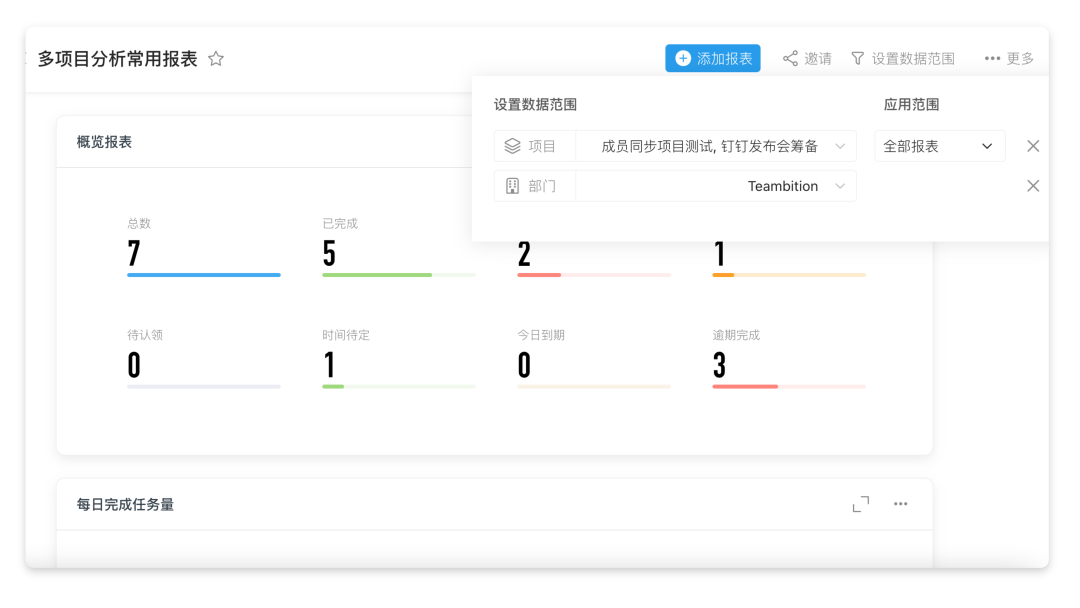Select the 概览报表 card title
The width and height of the screenshot is (1080, 608).
(104, 142)
